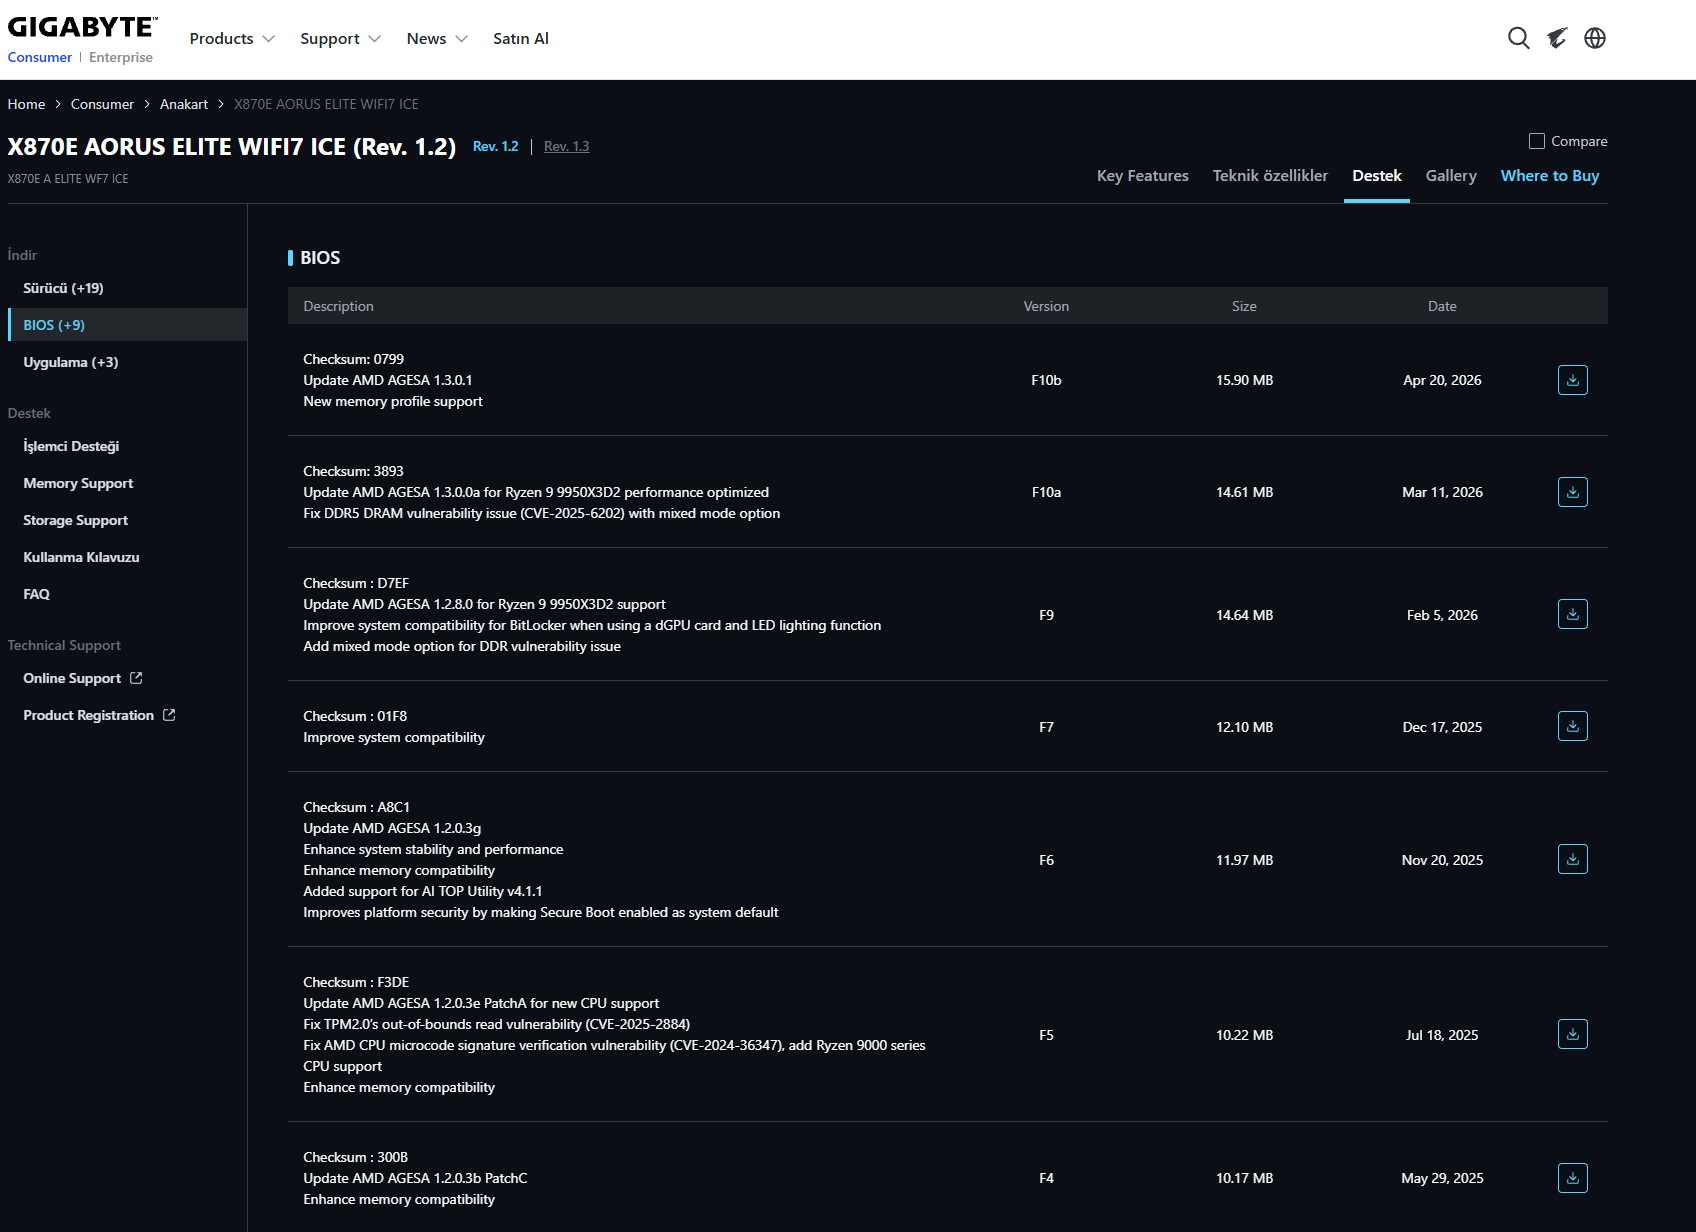Select the F10b version cell
1696x1232 pixels.
(1046, 380)
